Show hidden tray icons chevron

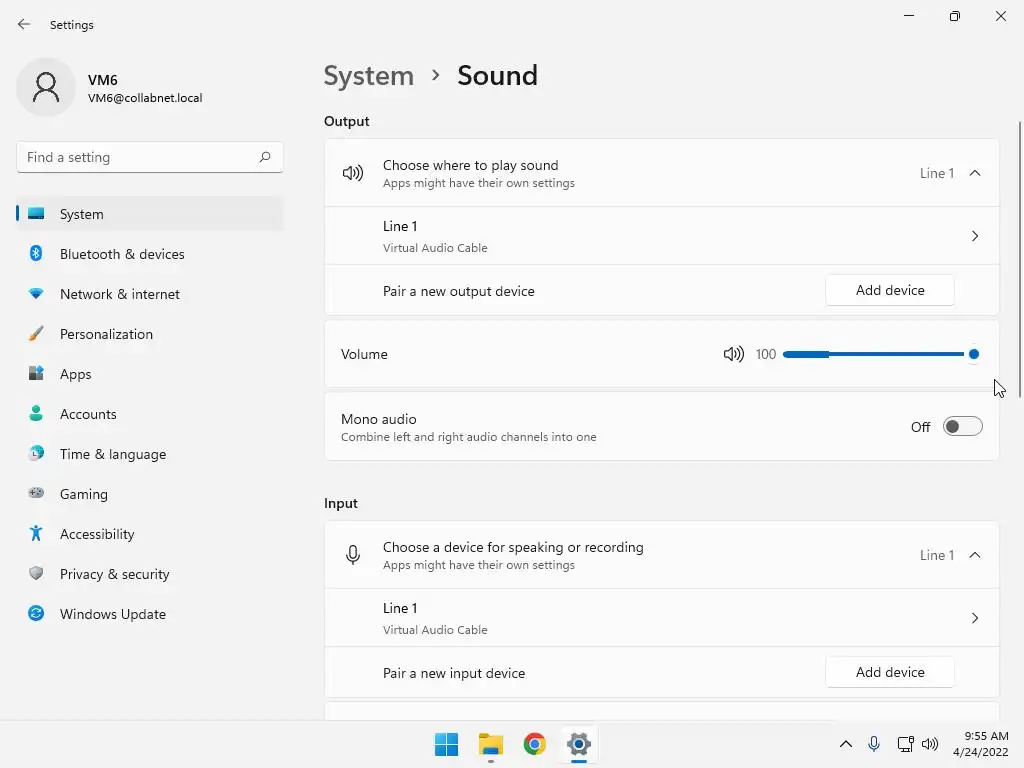(845, 744)
